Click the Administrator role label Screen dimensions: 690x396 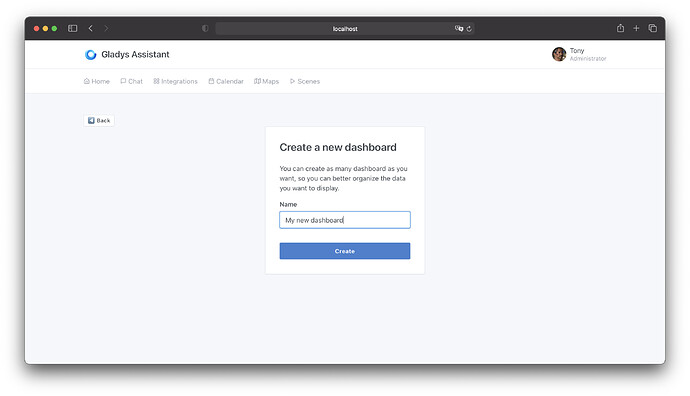(588, 59)
